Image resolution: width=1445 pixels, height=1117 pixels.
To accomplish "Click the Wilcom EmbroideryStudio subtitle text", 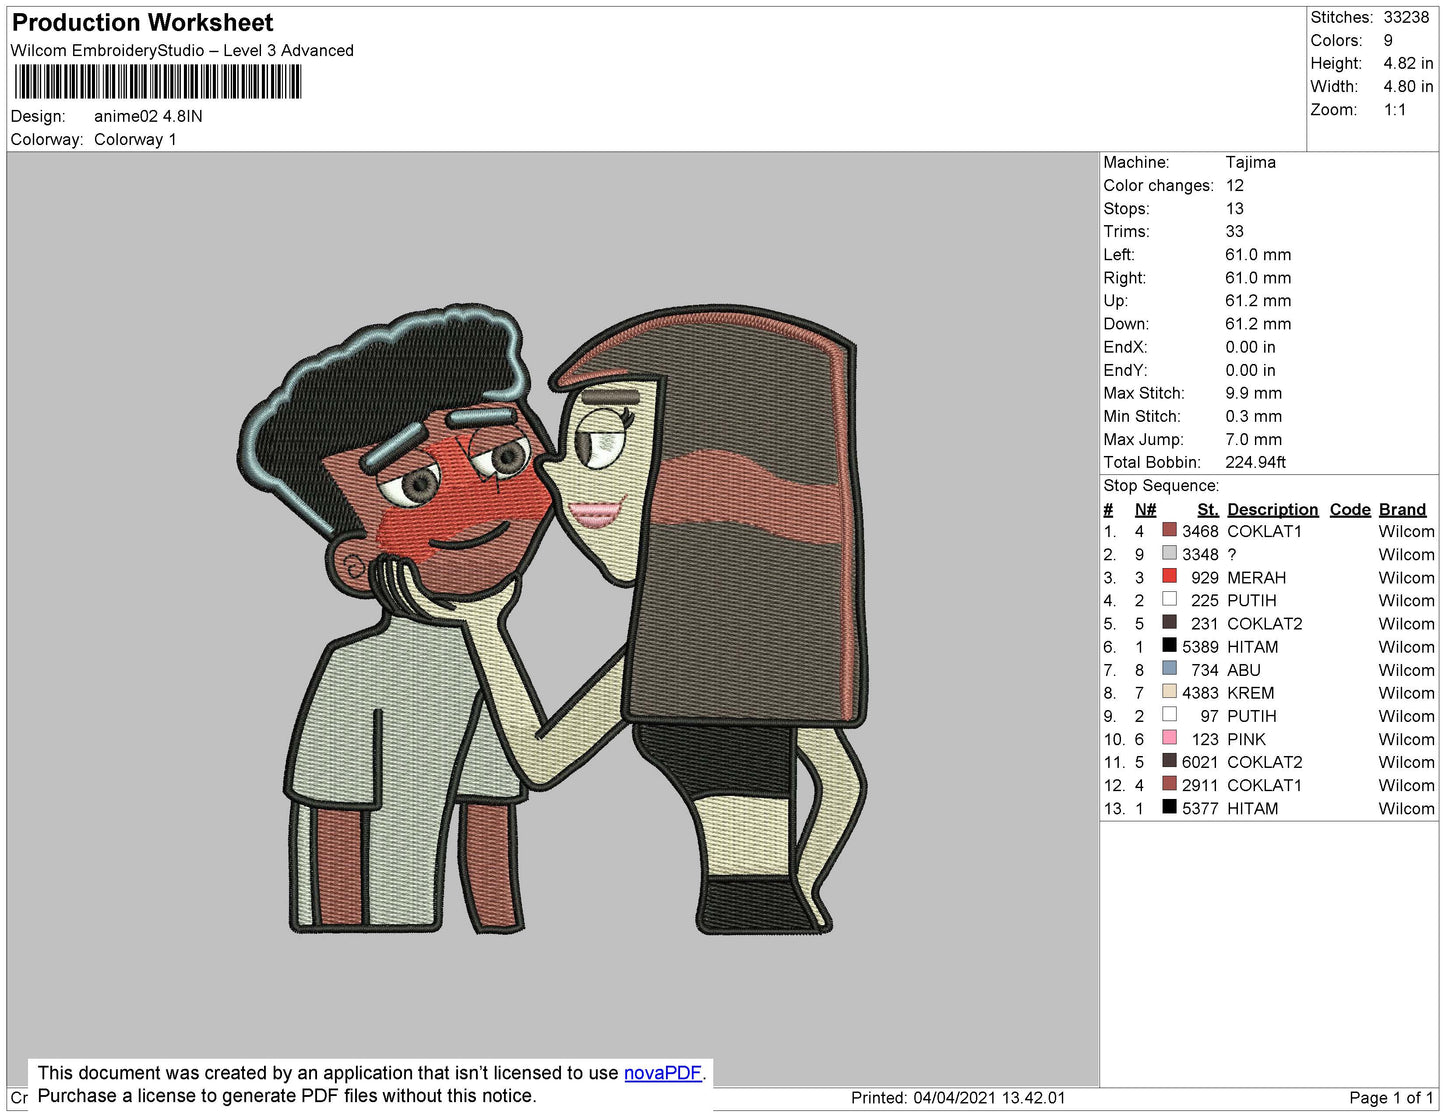I will (x=182, y=50).
